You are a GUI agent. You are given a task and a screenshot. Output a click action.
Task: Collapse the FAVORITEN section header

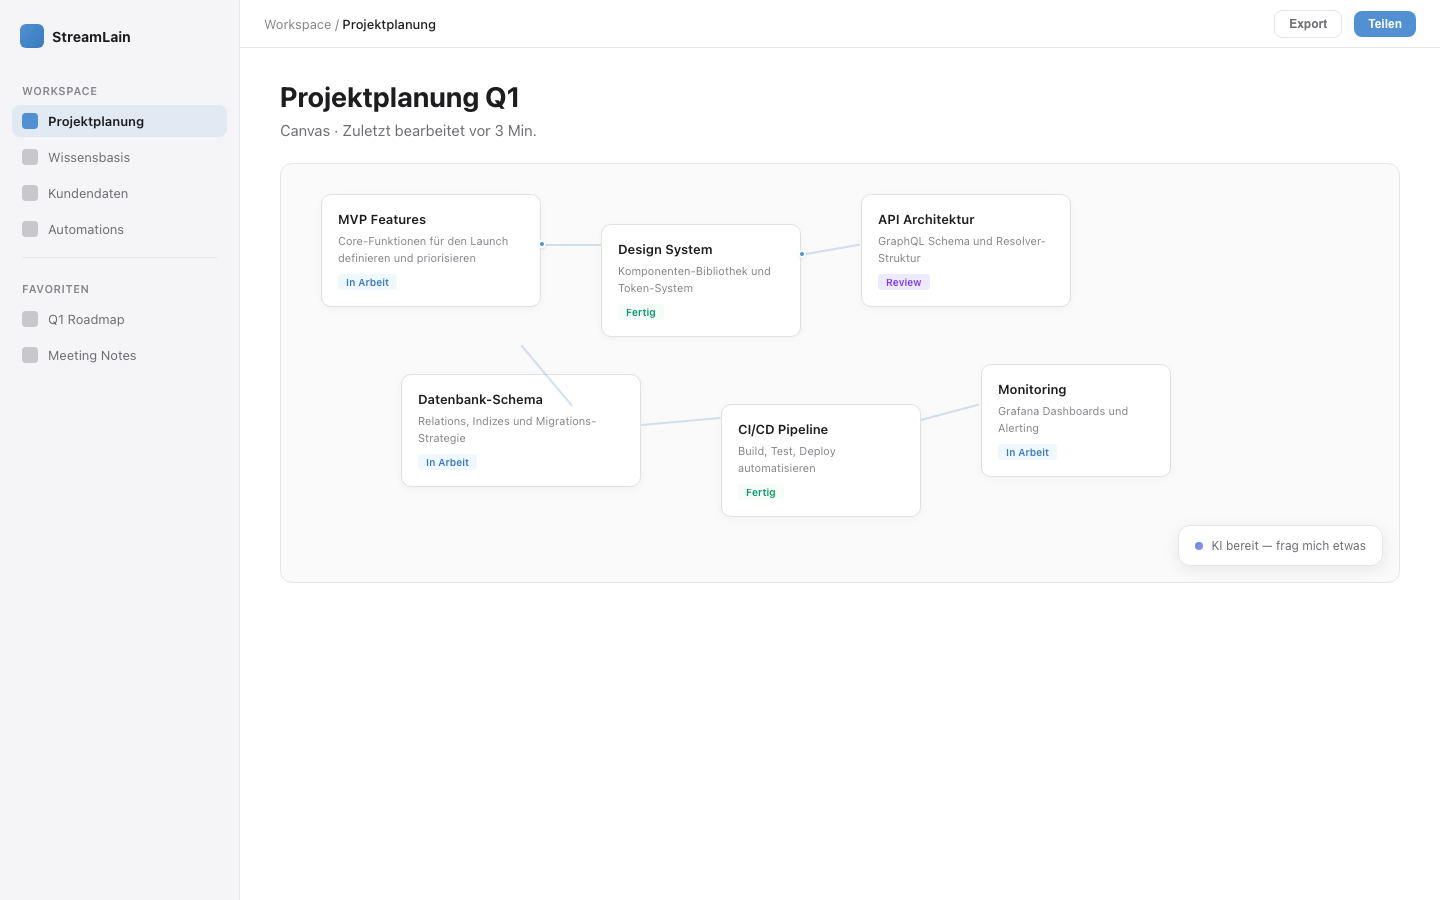pyautogui.click(x=55, y=289)
